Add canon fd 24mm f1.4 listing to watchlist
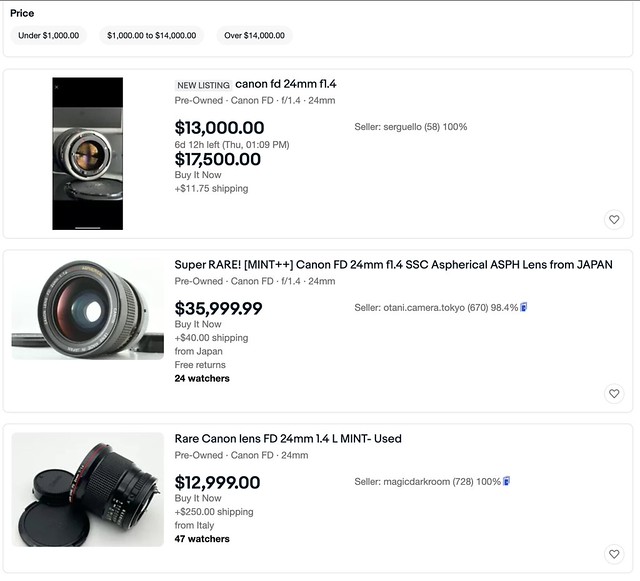Screen dimensions: 640x581 (x=614, y=220)
